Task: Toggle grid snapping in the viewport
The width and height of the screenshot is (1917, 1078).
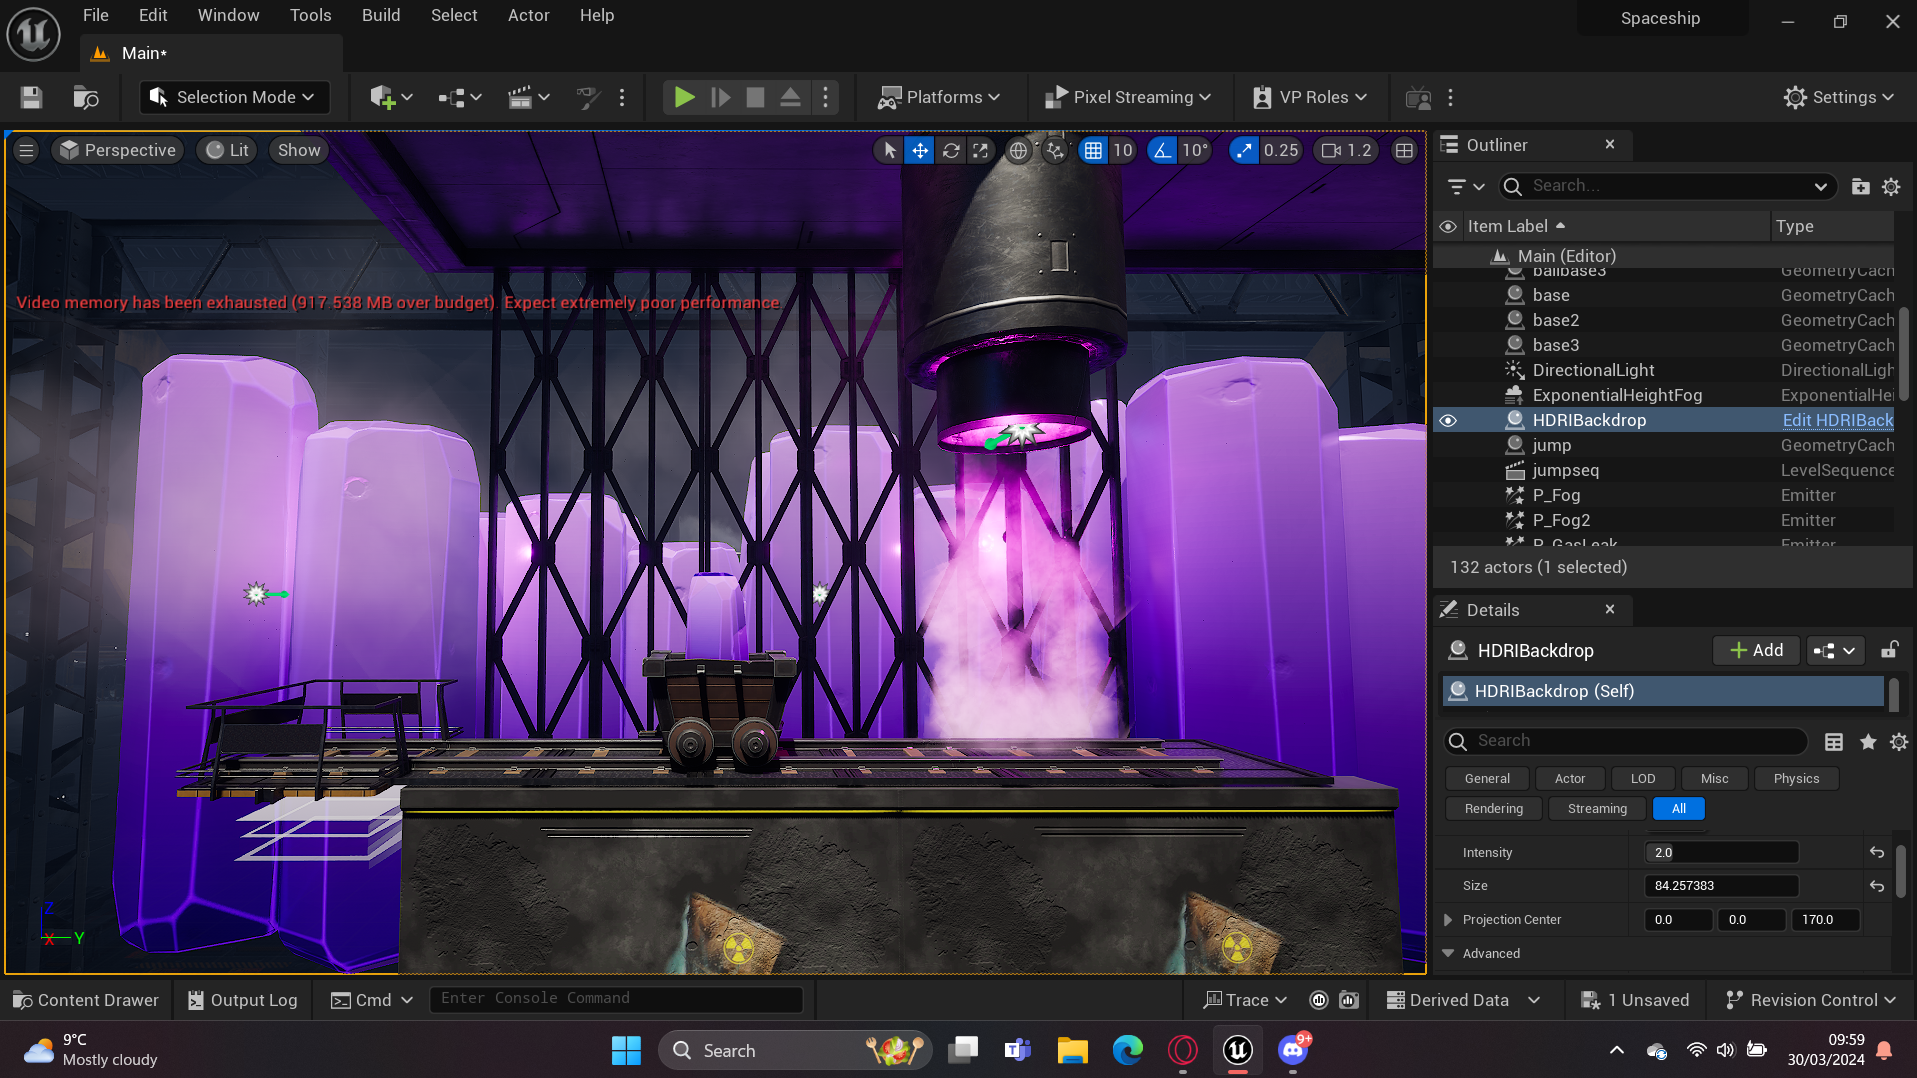Action: [1093, 150]
